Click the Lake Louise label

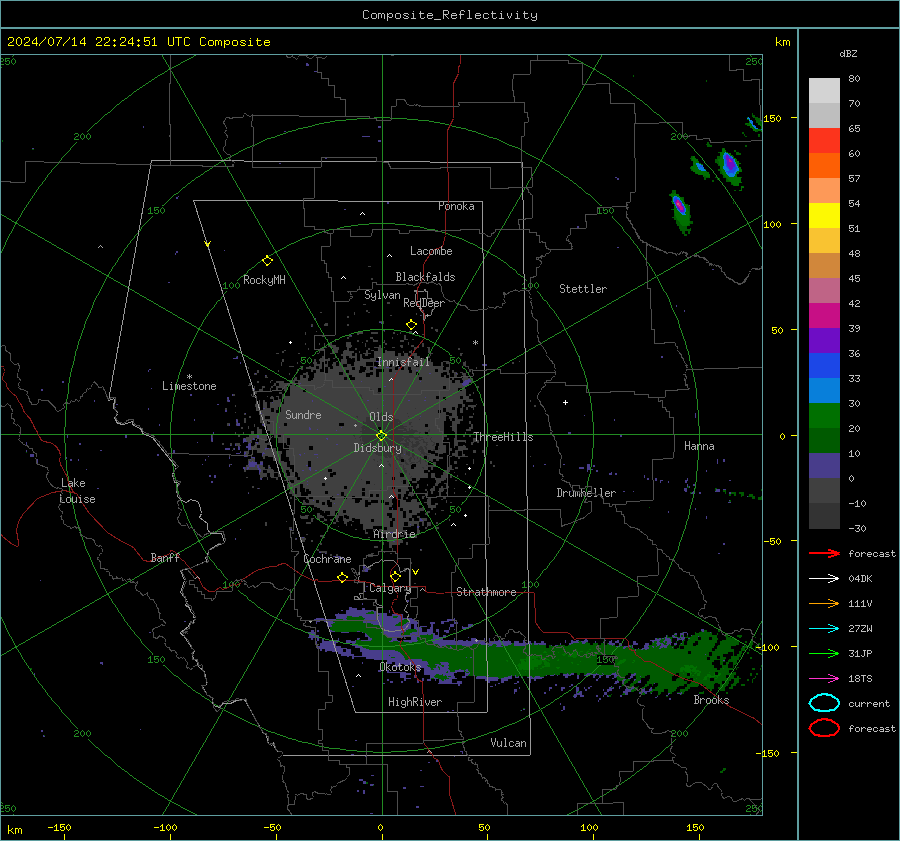[77, 491]
